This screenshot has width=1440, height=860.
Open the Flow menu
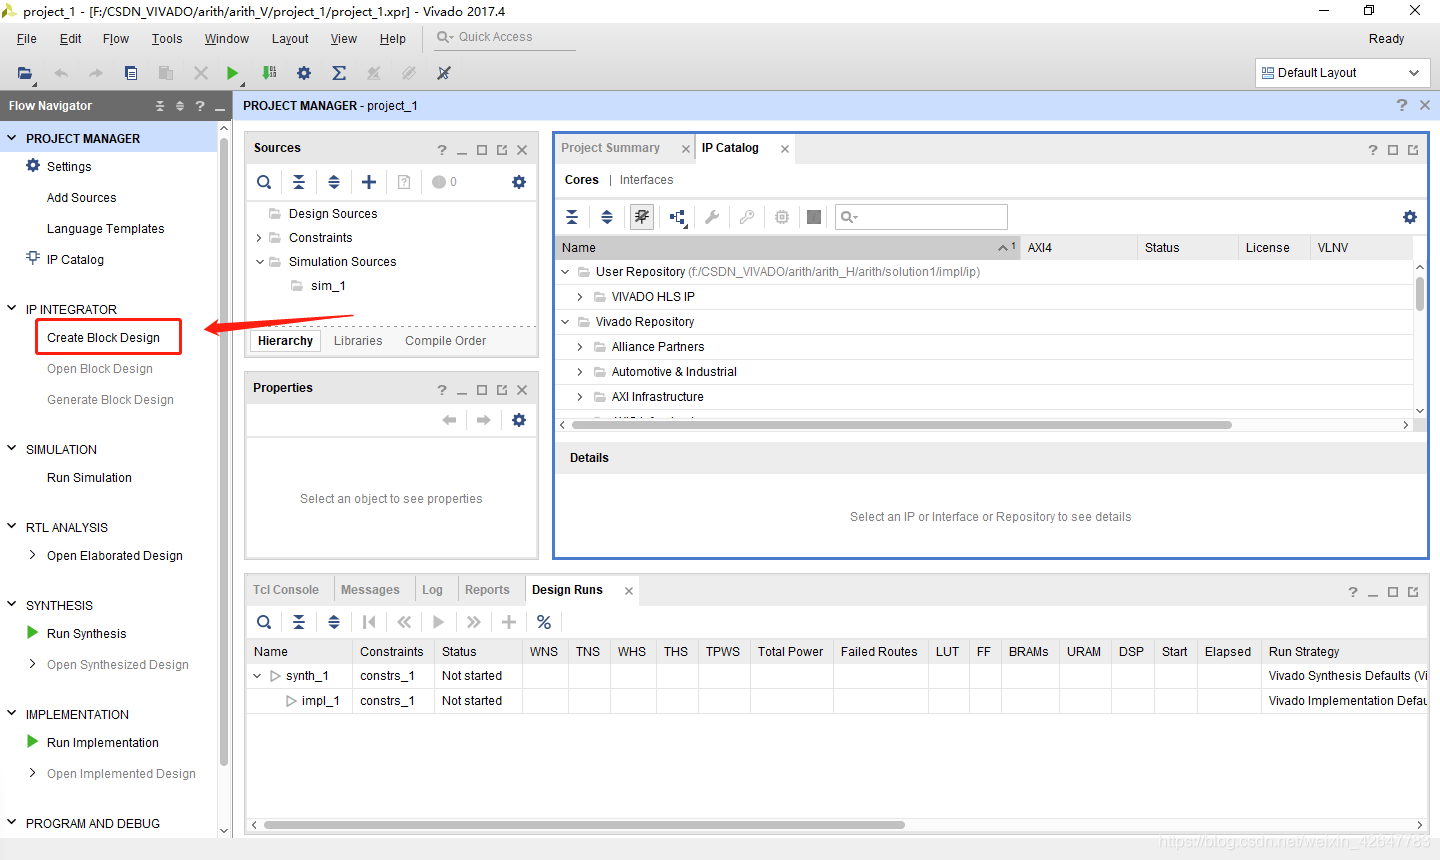pos(116,39)
